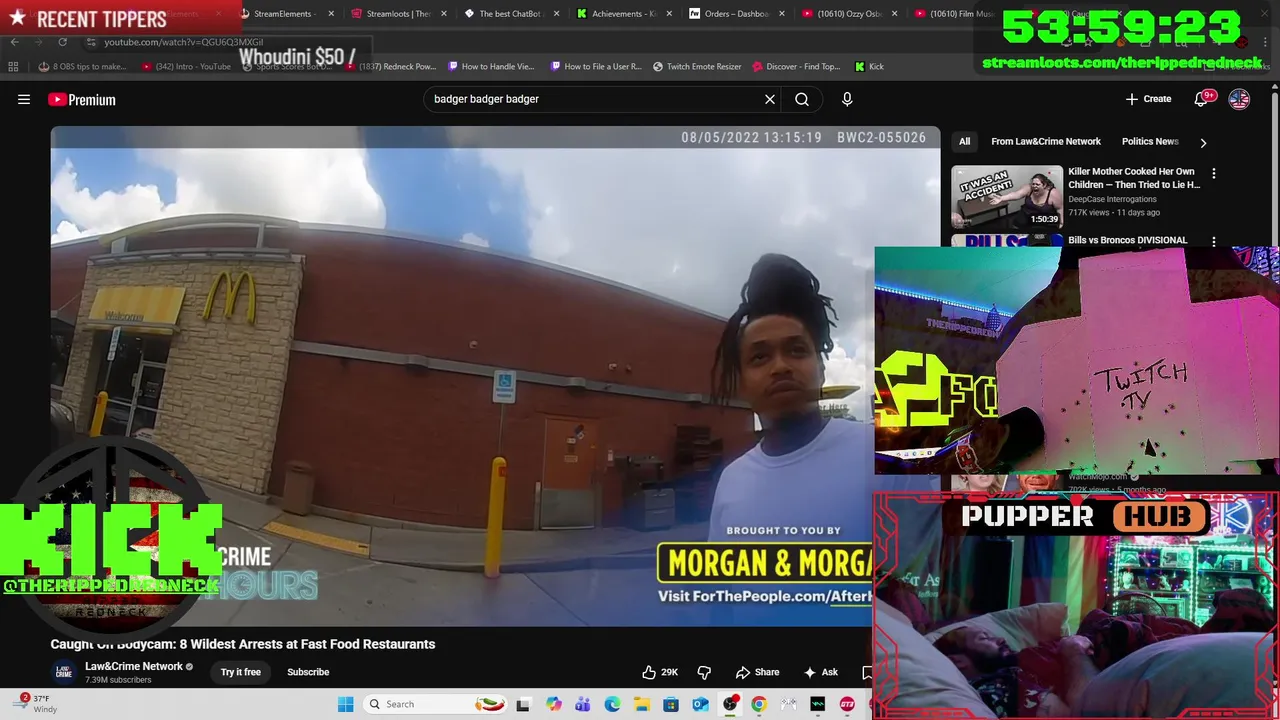Ask about this video with Ask button

[821, 672]
